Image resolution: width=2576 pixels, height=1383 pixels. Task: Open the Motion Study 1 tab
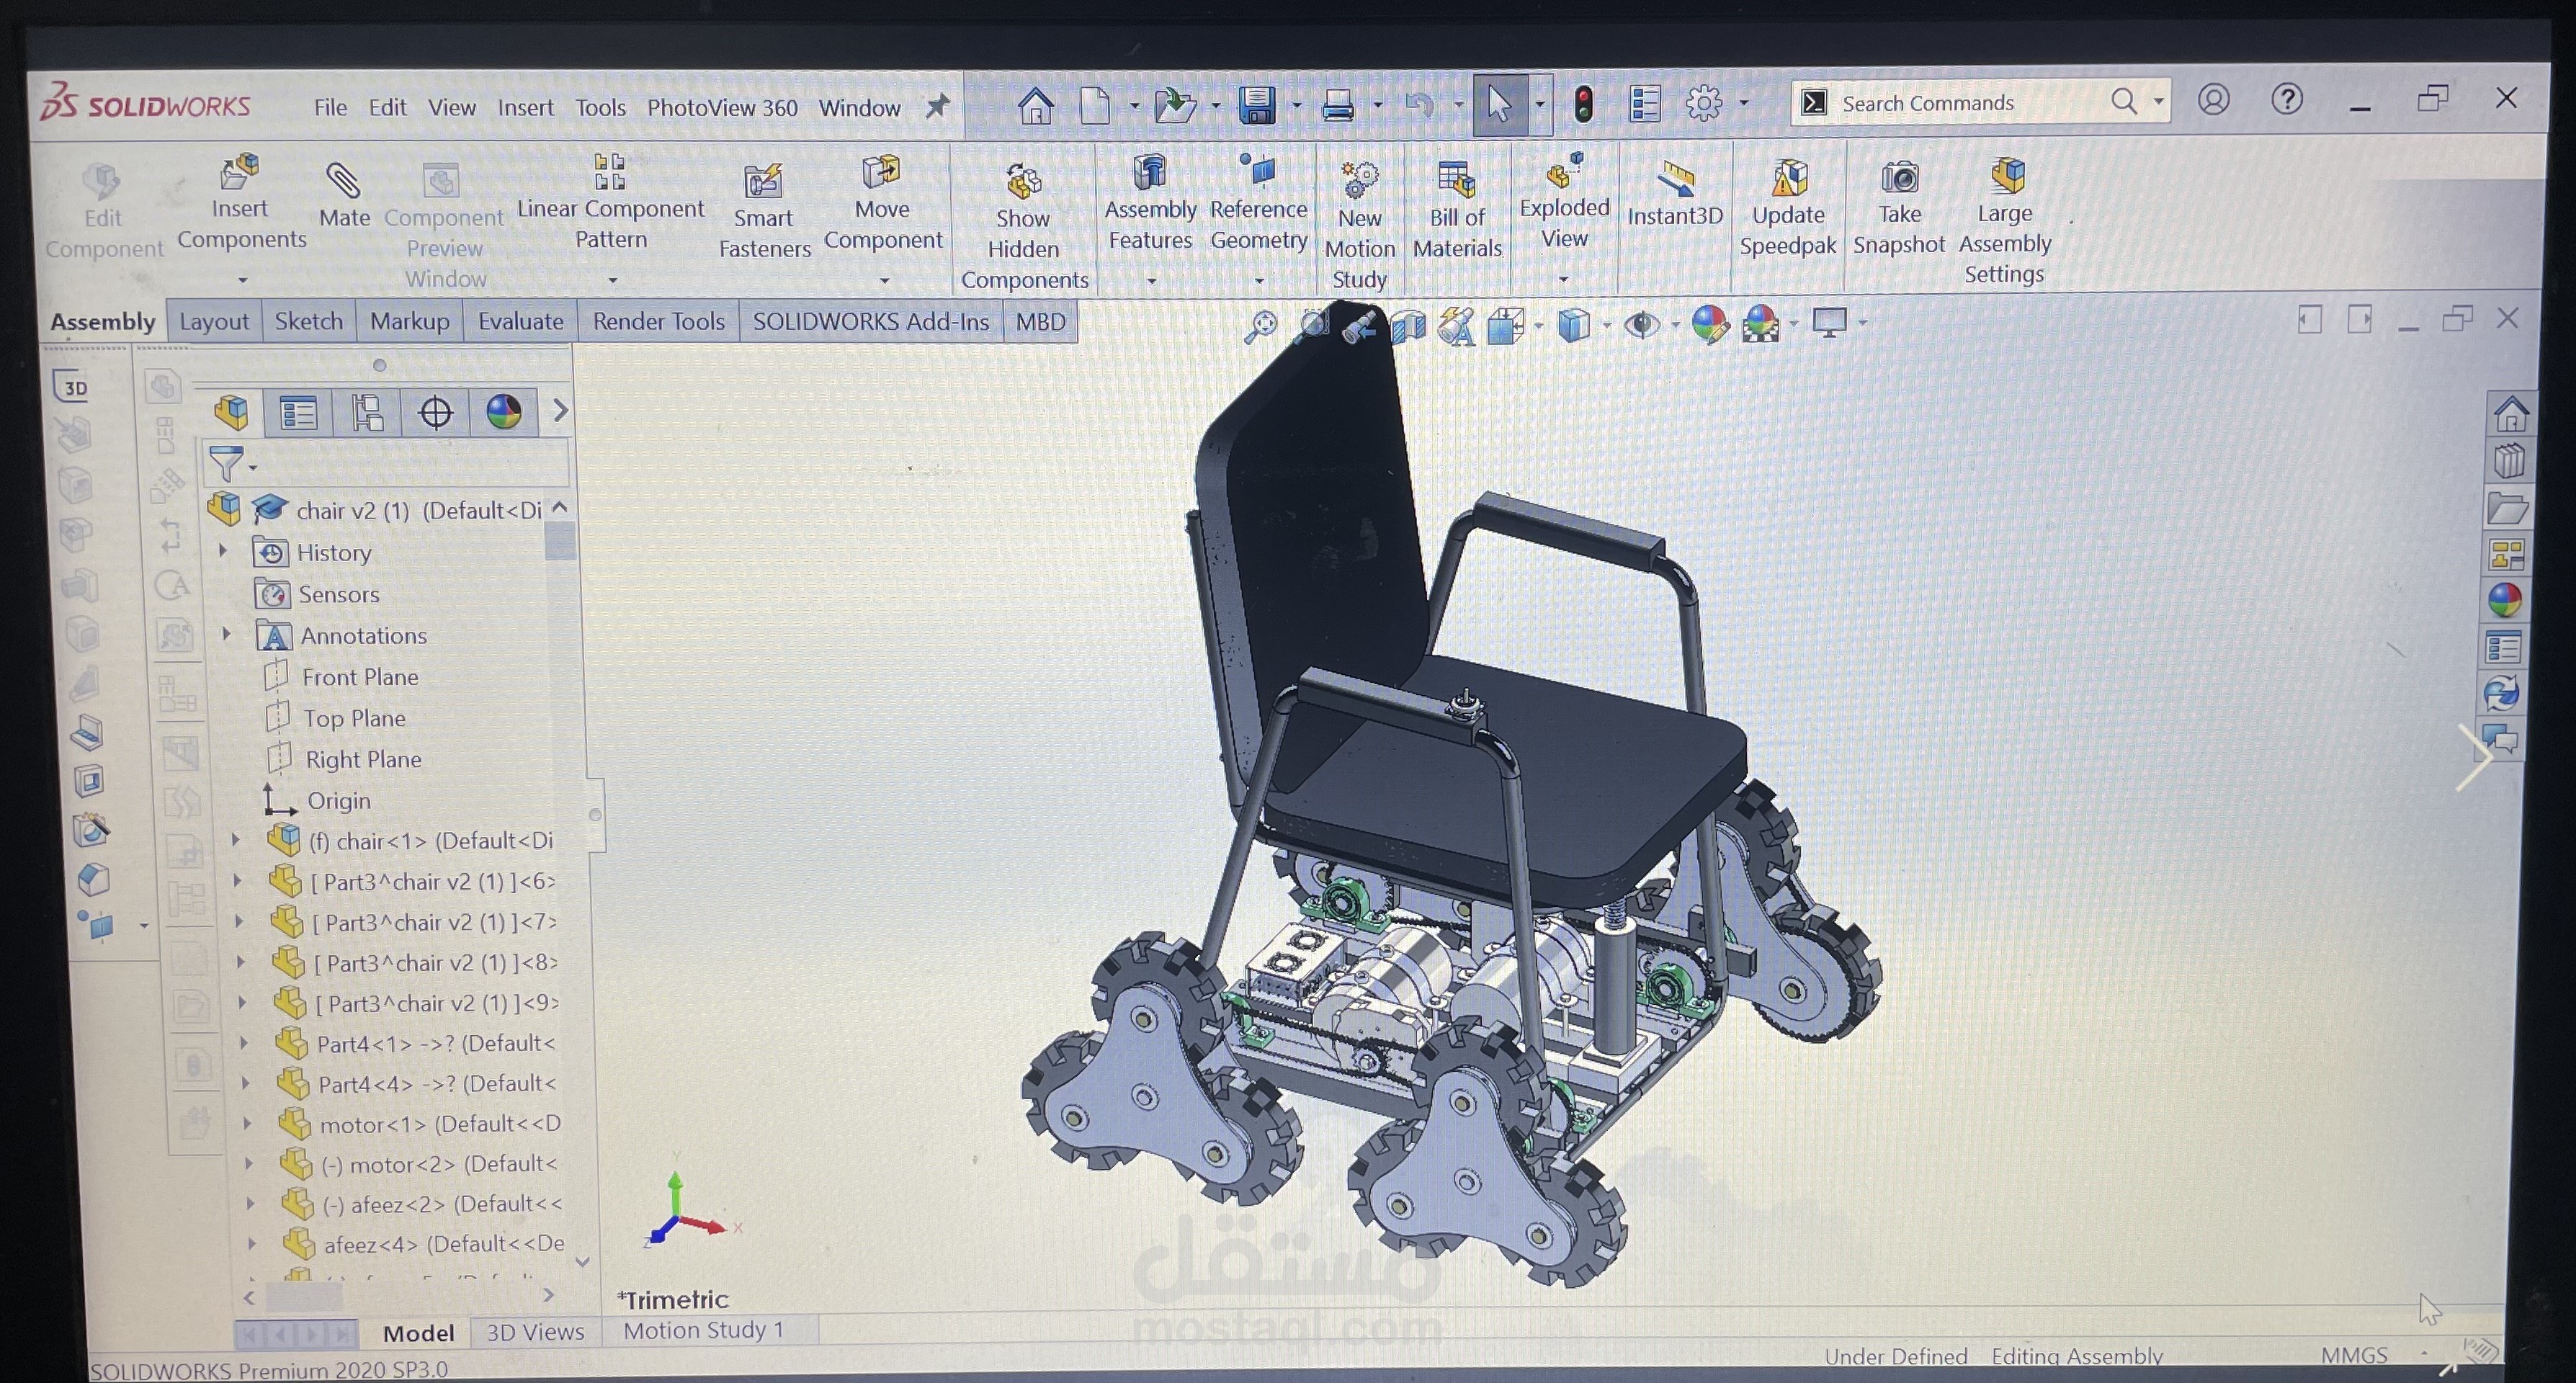[704, 1330]
